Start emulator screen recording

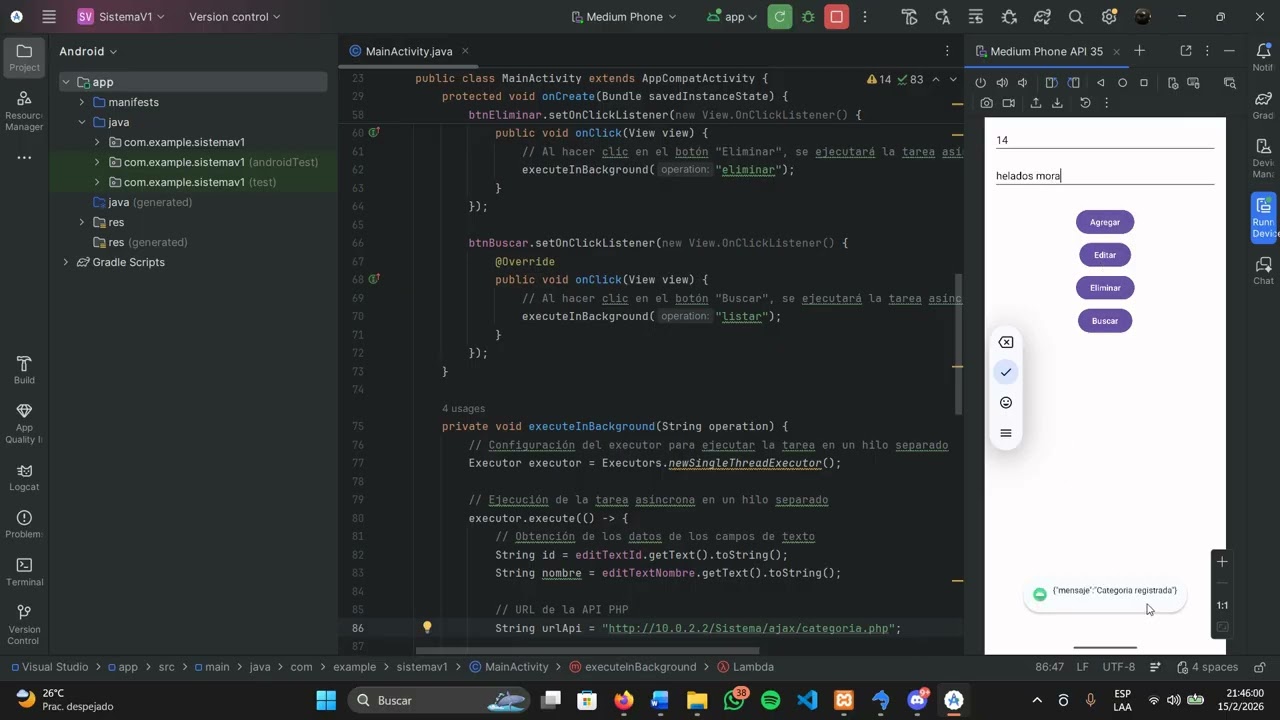pyautogui.click(x=1008, y=103)
